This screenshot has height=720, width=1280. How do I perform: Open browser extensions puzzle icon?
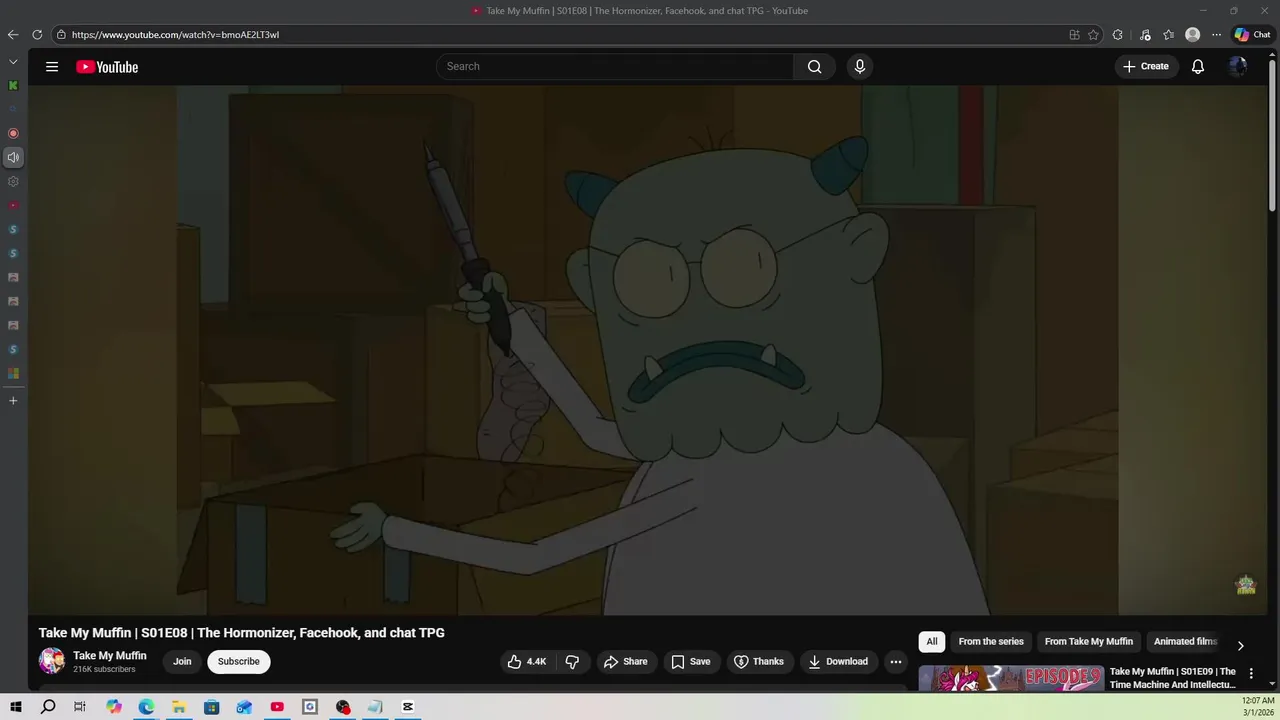1117,34
